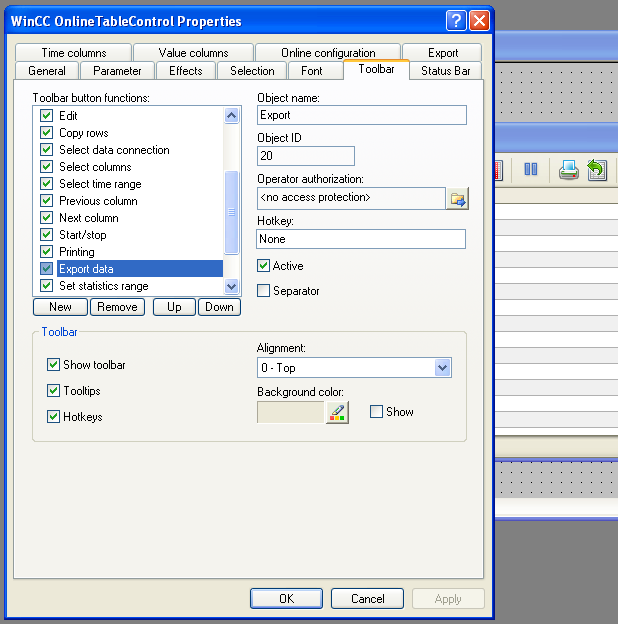
Task: Open the Export tab
Action: click(x=443, y=53)
